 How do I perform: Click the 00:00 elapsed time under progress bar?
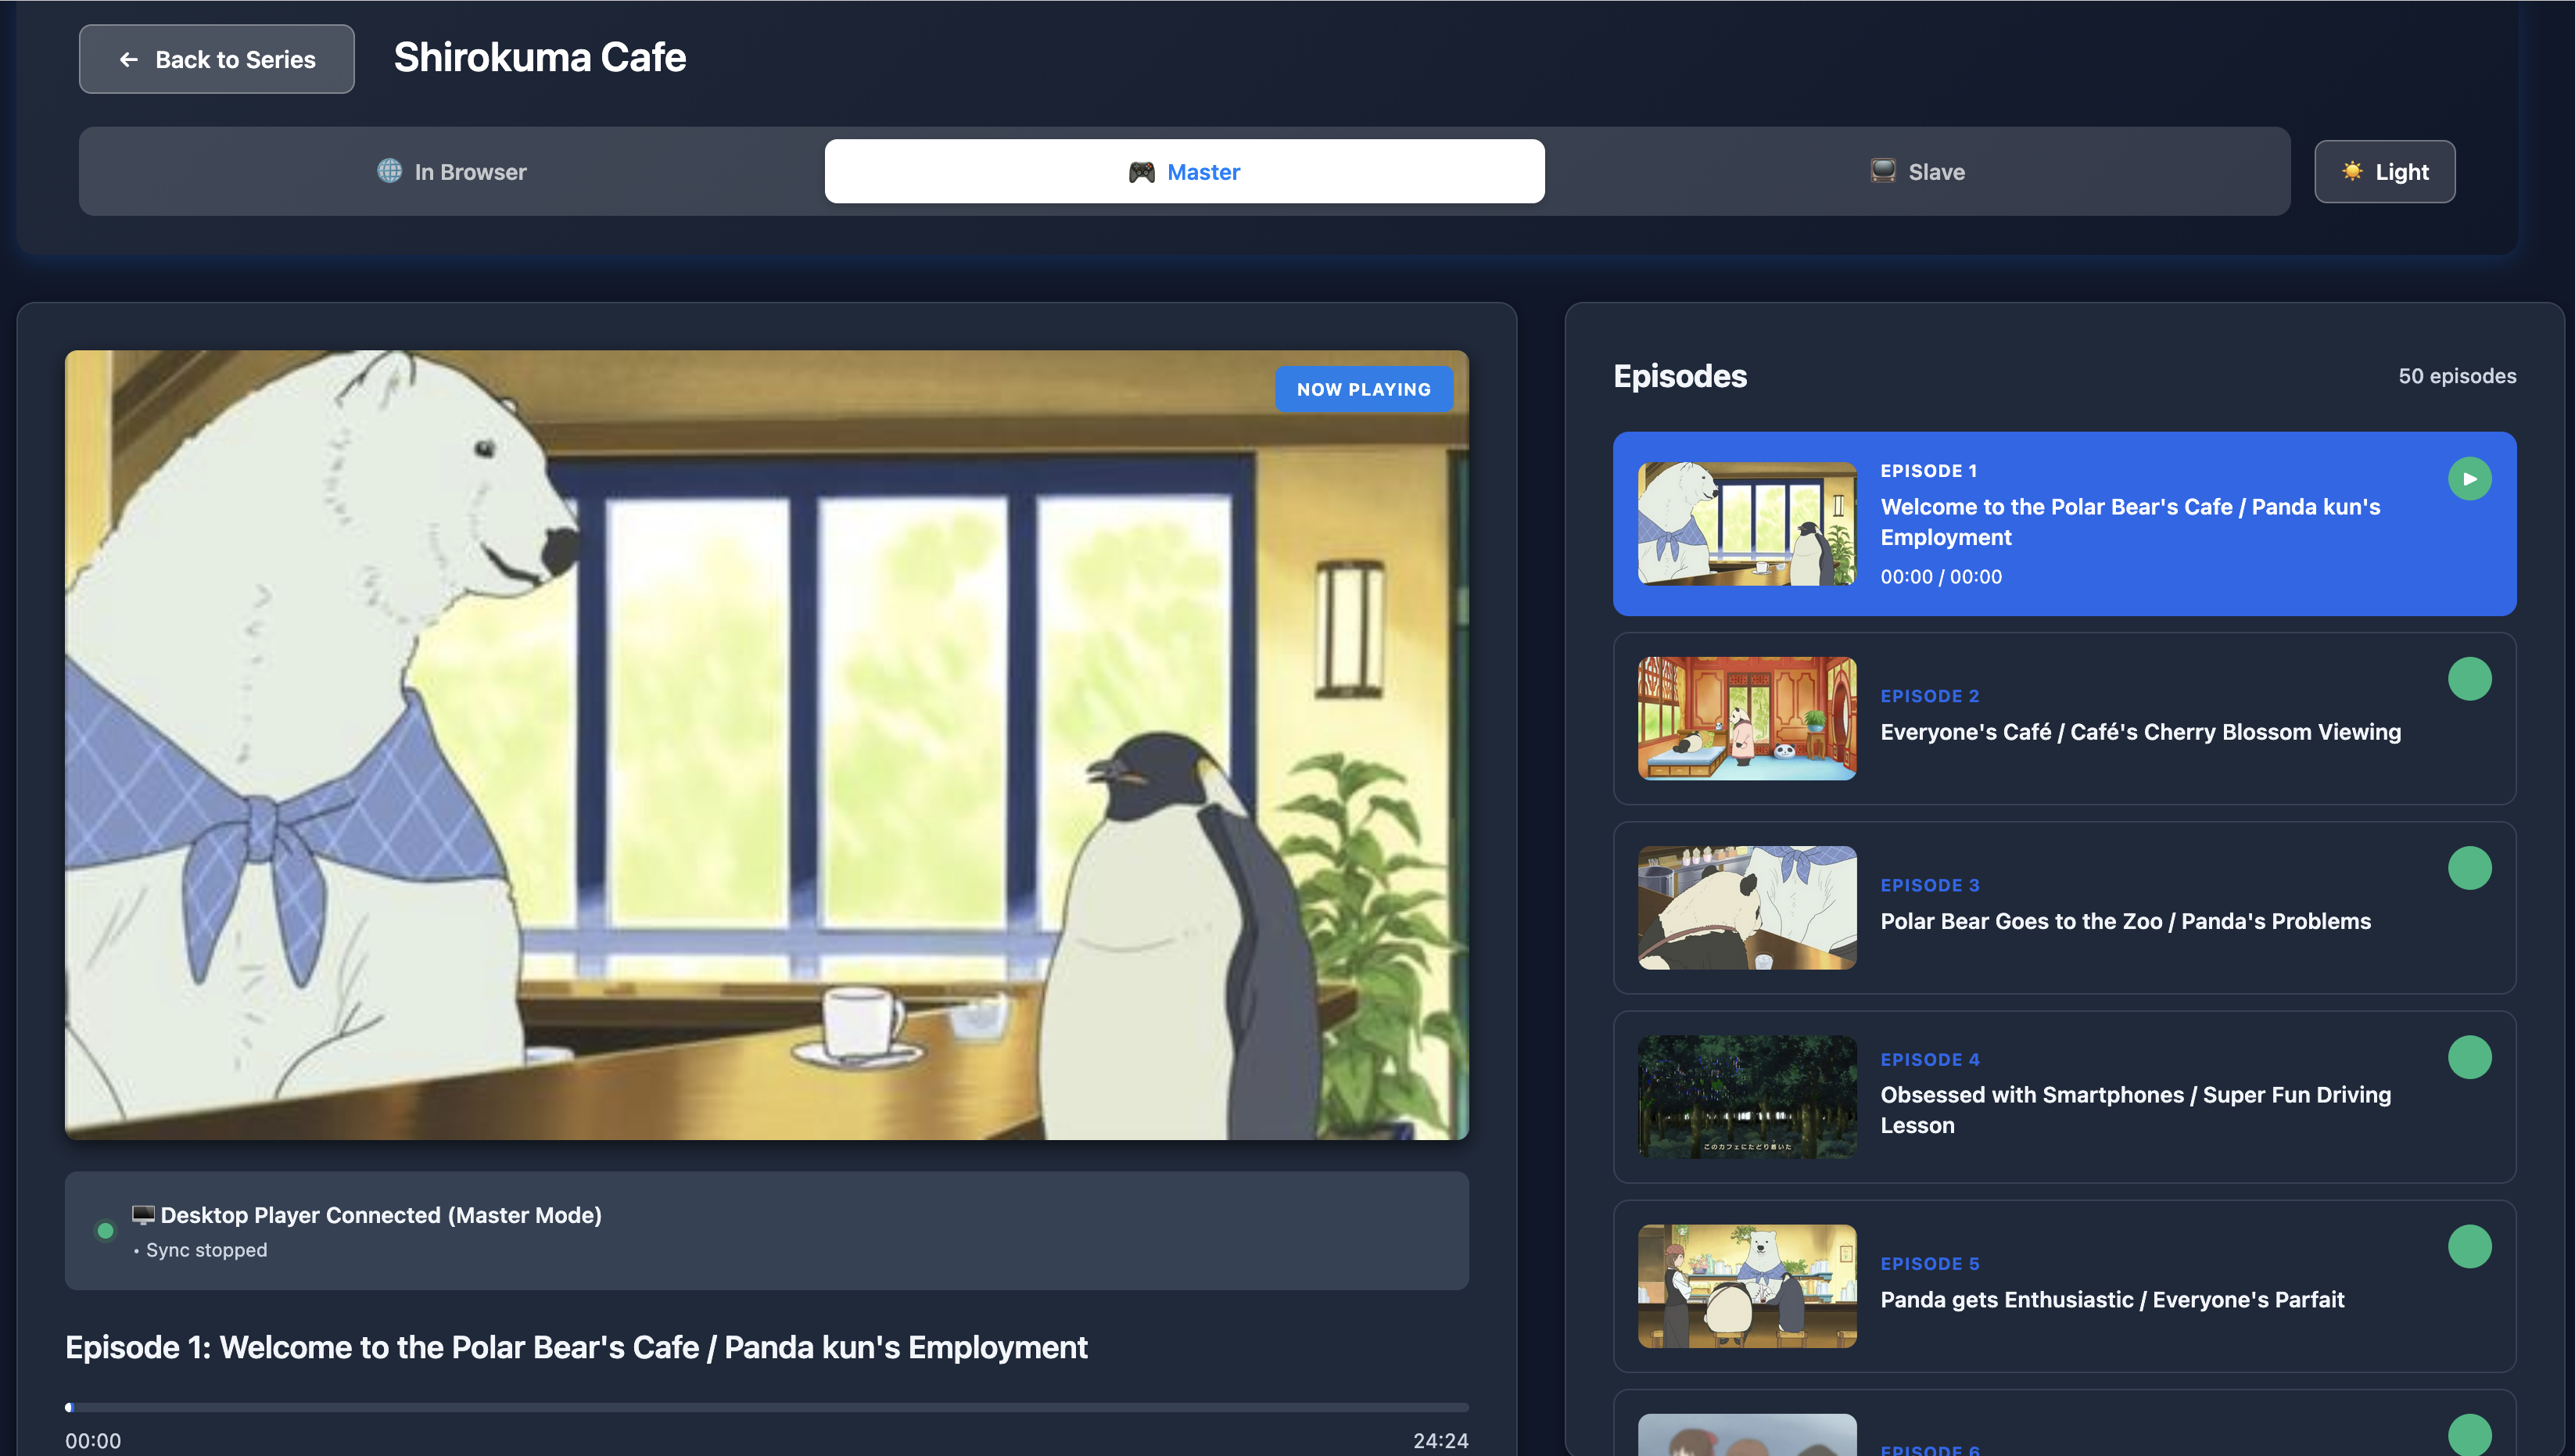pos(93,1440)
